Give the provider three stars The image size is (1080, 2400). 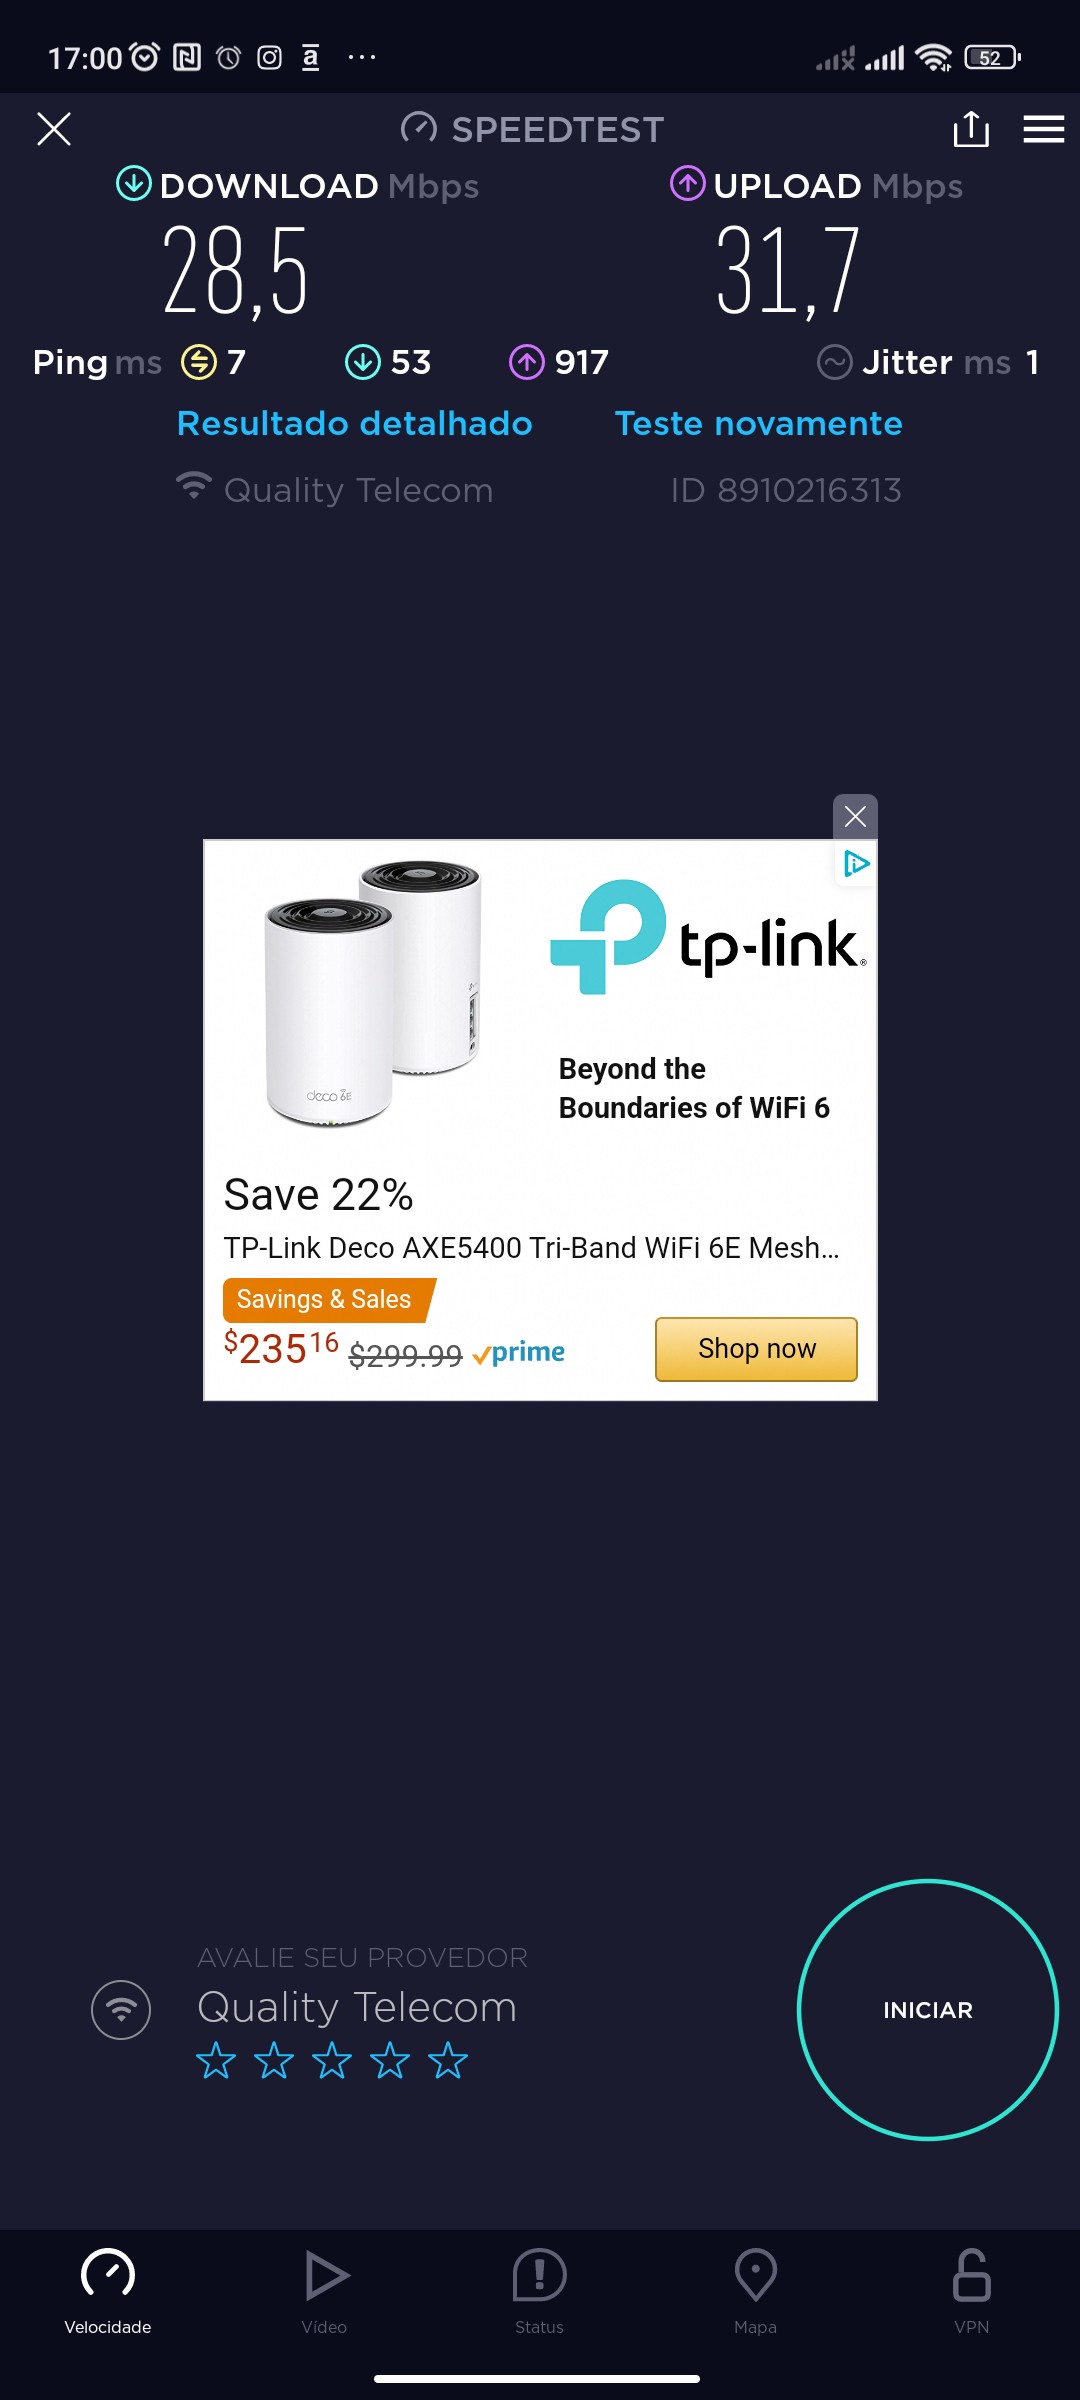(x=332, y=2061)
